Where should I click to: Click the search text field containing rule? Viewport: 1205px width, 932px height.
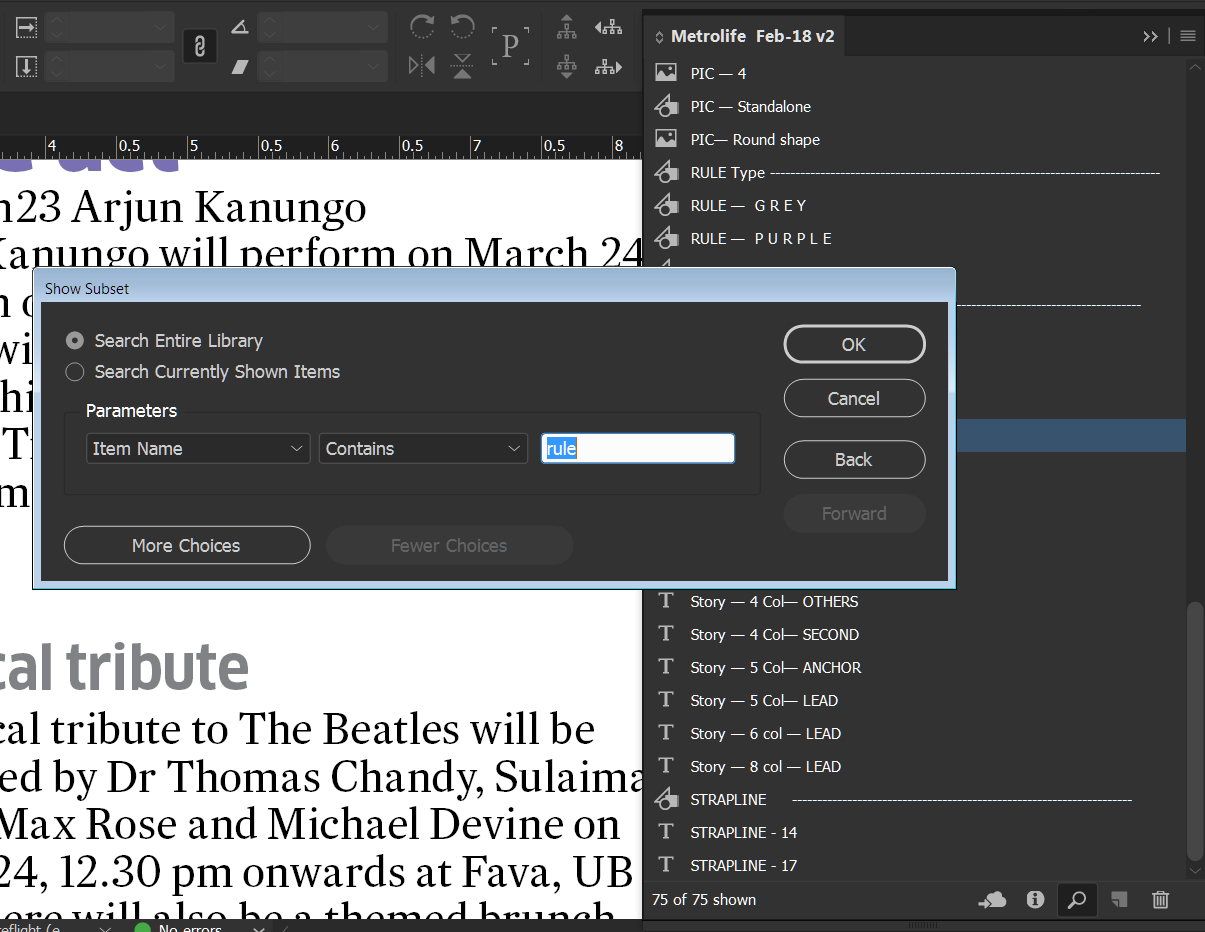pos(638,449)
